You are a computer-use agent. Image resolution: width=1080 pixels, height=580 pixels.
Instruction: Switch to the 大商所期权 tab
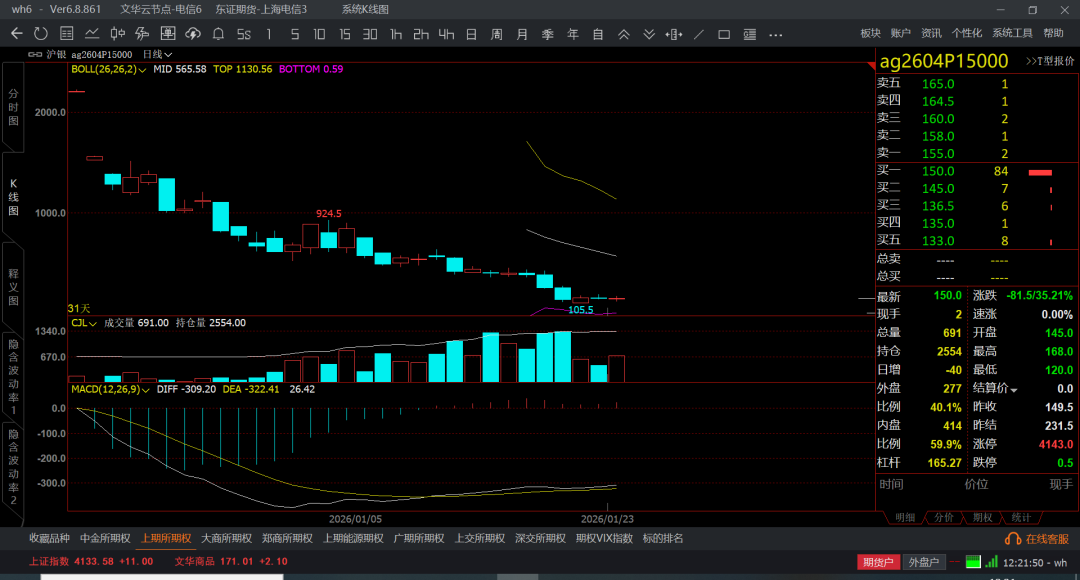pyautogui.click(x=228, y=538)
